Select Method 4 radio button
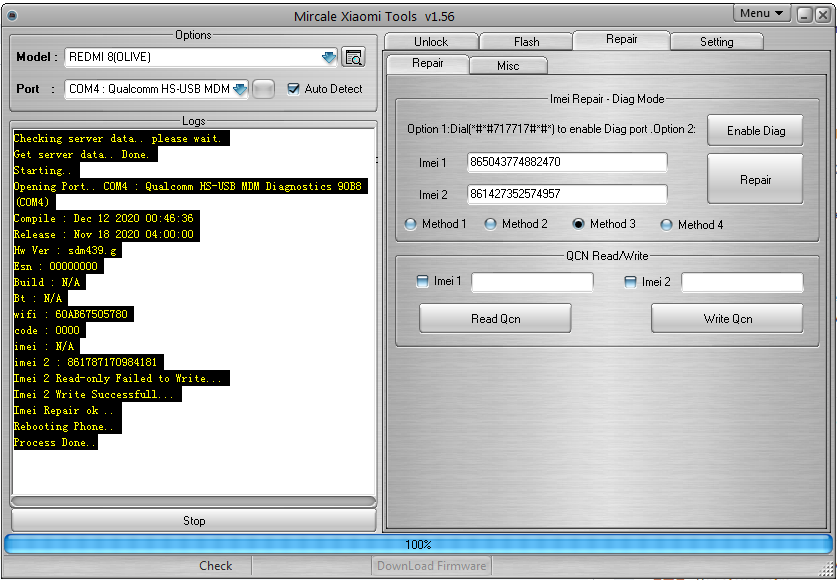 pos(666,225)
